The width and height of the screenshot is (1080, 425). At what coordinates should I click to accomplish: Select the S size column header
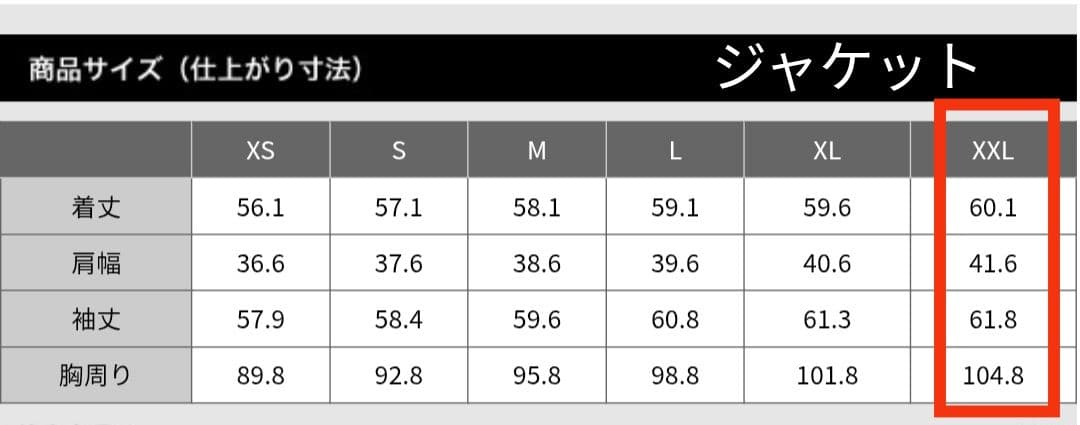pyautogui.click(x=399, y=151)
